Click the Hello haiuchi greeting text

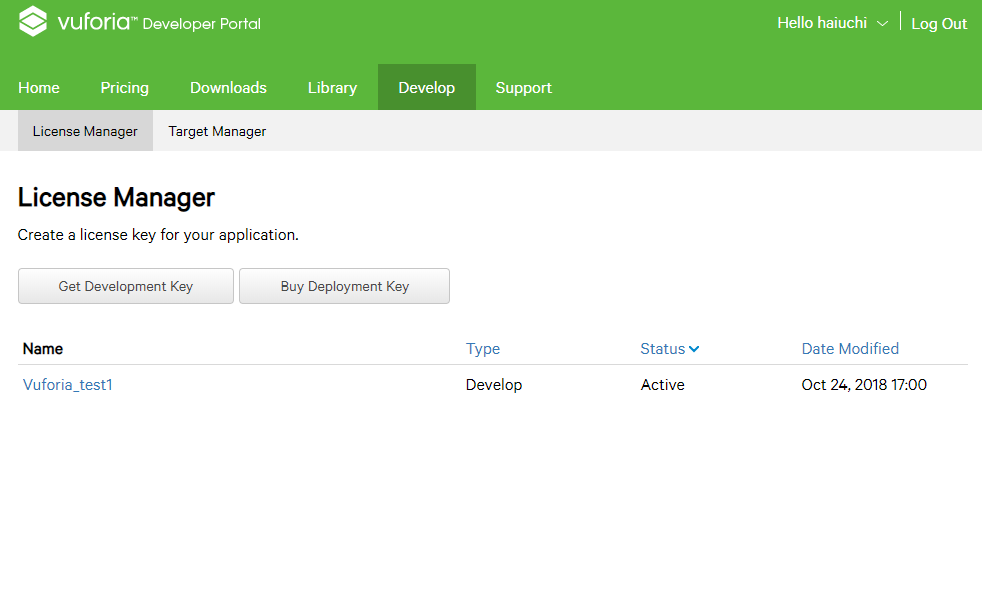coord(822,23)
